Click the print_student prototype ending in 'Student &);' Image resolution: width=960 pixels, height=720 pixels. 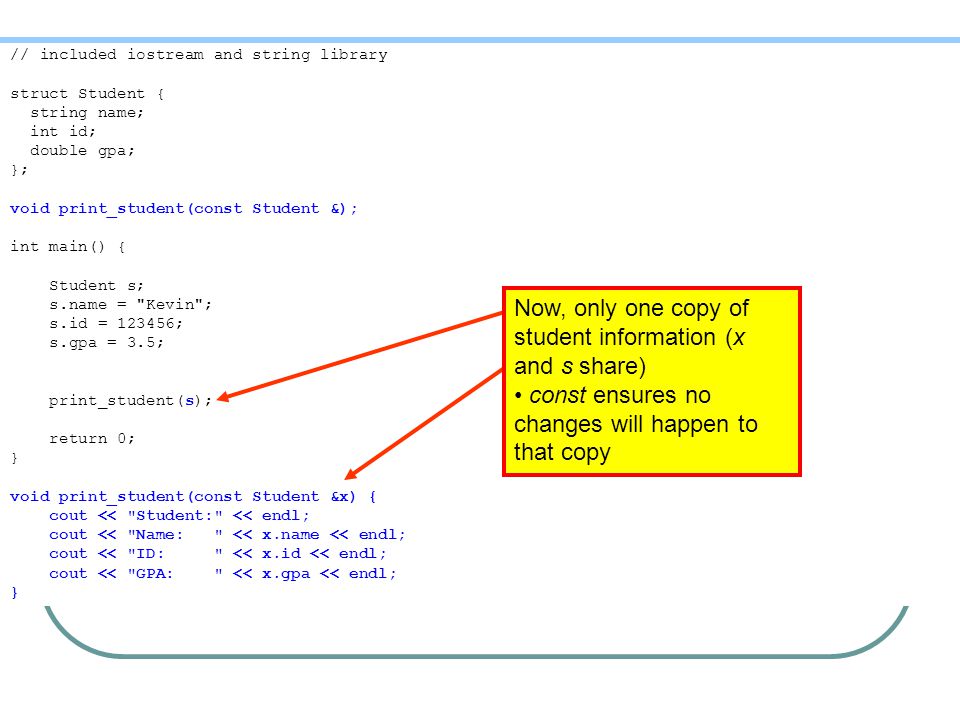pyautogui.click(x=184, y=209)
